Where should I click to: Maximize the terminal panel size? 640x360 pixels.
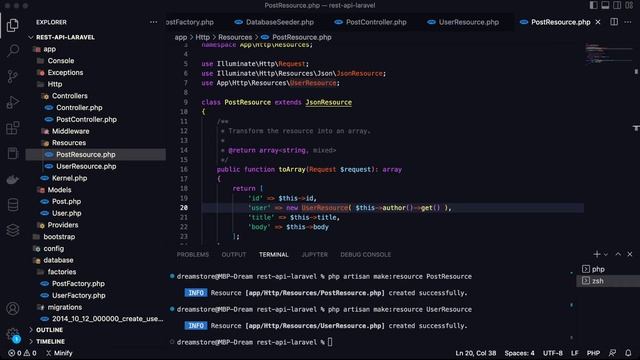point(618,254)
